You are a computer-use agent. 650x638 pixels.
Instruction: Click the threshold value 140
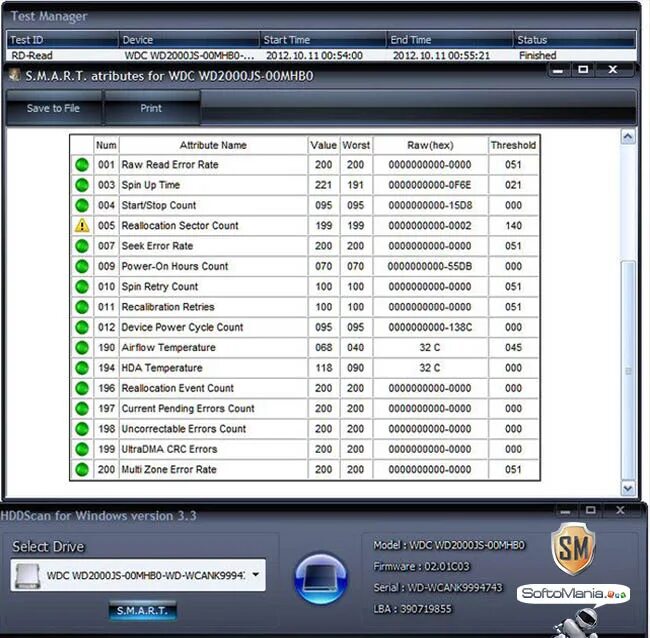pyautogui.click(x=513, y=226)
